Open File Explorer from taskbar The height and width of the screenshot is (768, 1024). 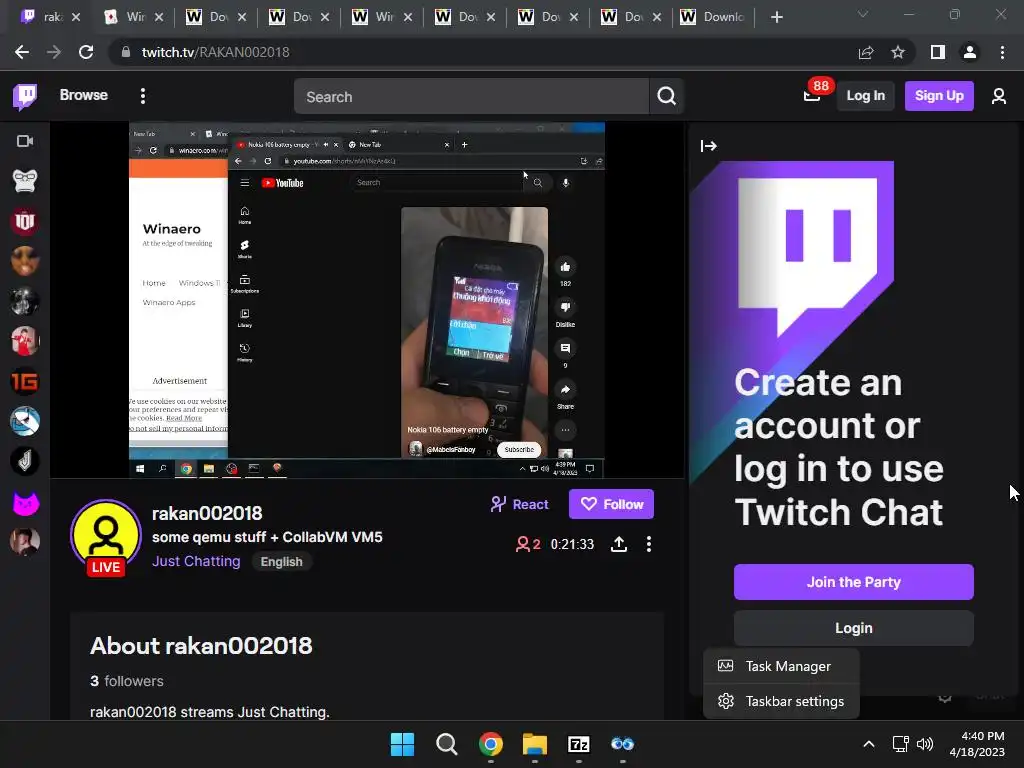tap(534, 744)
